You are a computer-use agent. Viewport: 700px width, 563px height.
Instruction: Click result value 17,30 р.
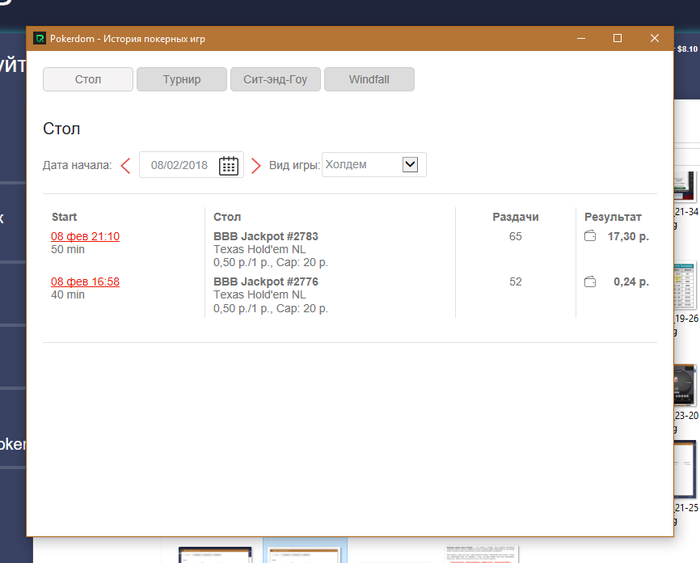[x=628, y=236]
